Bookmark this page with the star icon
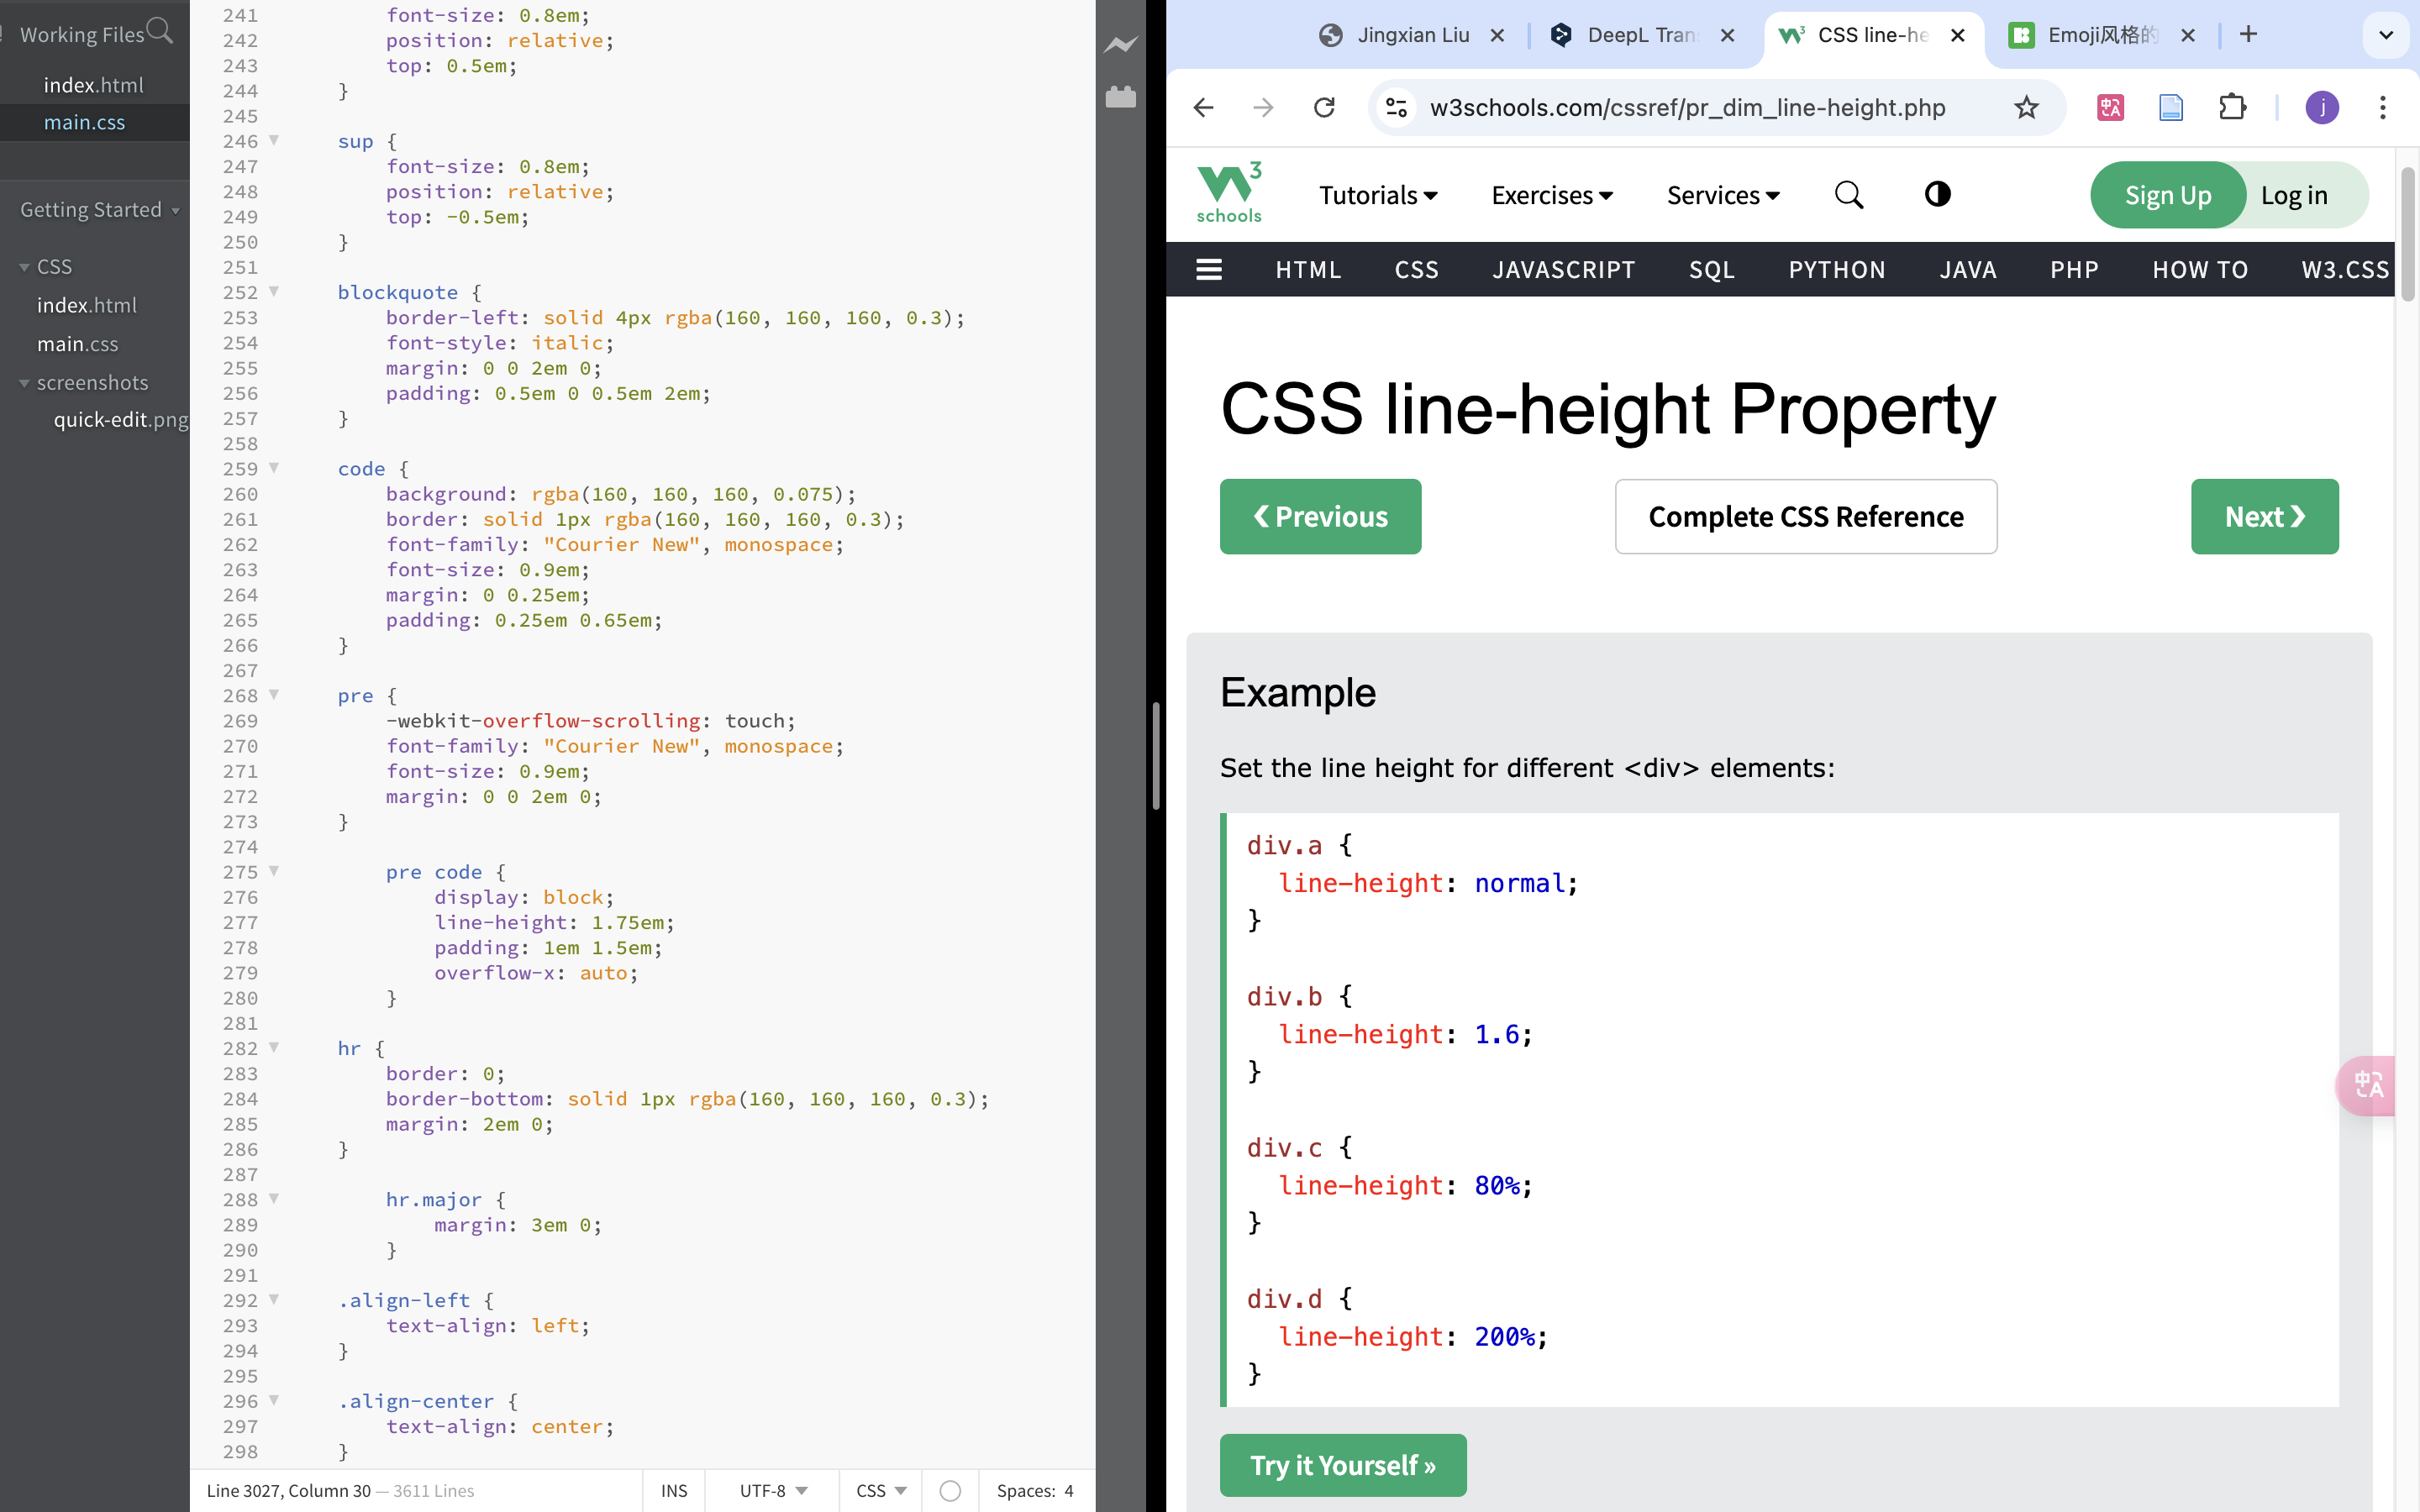This screenshot has width=2420, height=1512. pyautogui.click(x=2026, y=107)
